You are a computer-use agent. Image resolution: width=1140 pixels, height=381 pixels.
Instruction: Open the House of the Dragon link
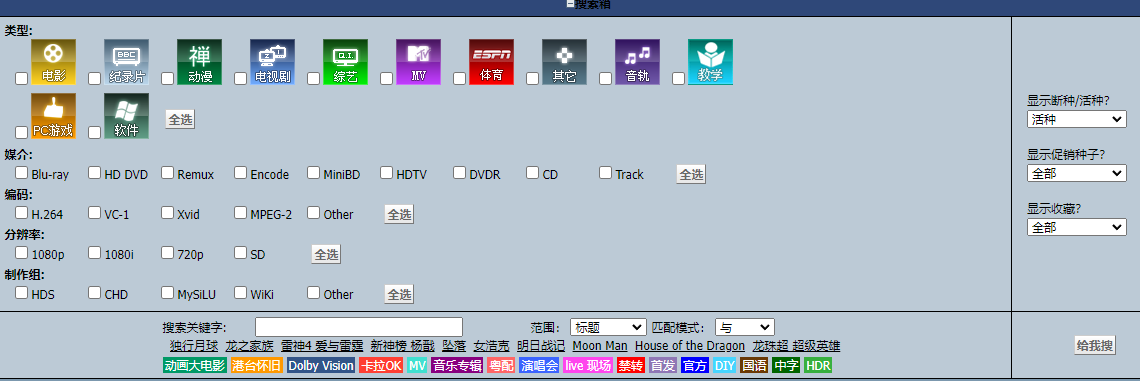click(x=690, y=346)
